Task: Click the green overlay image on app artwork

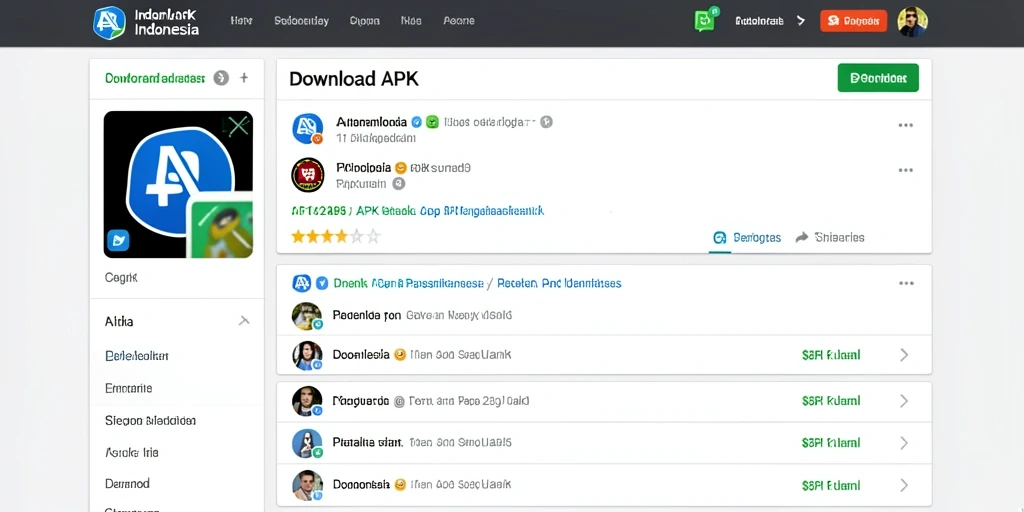Action: click(x=220, y=225)
